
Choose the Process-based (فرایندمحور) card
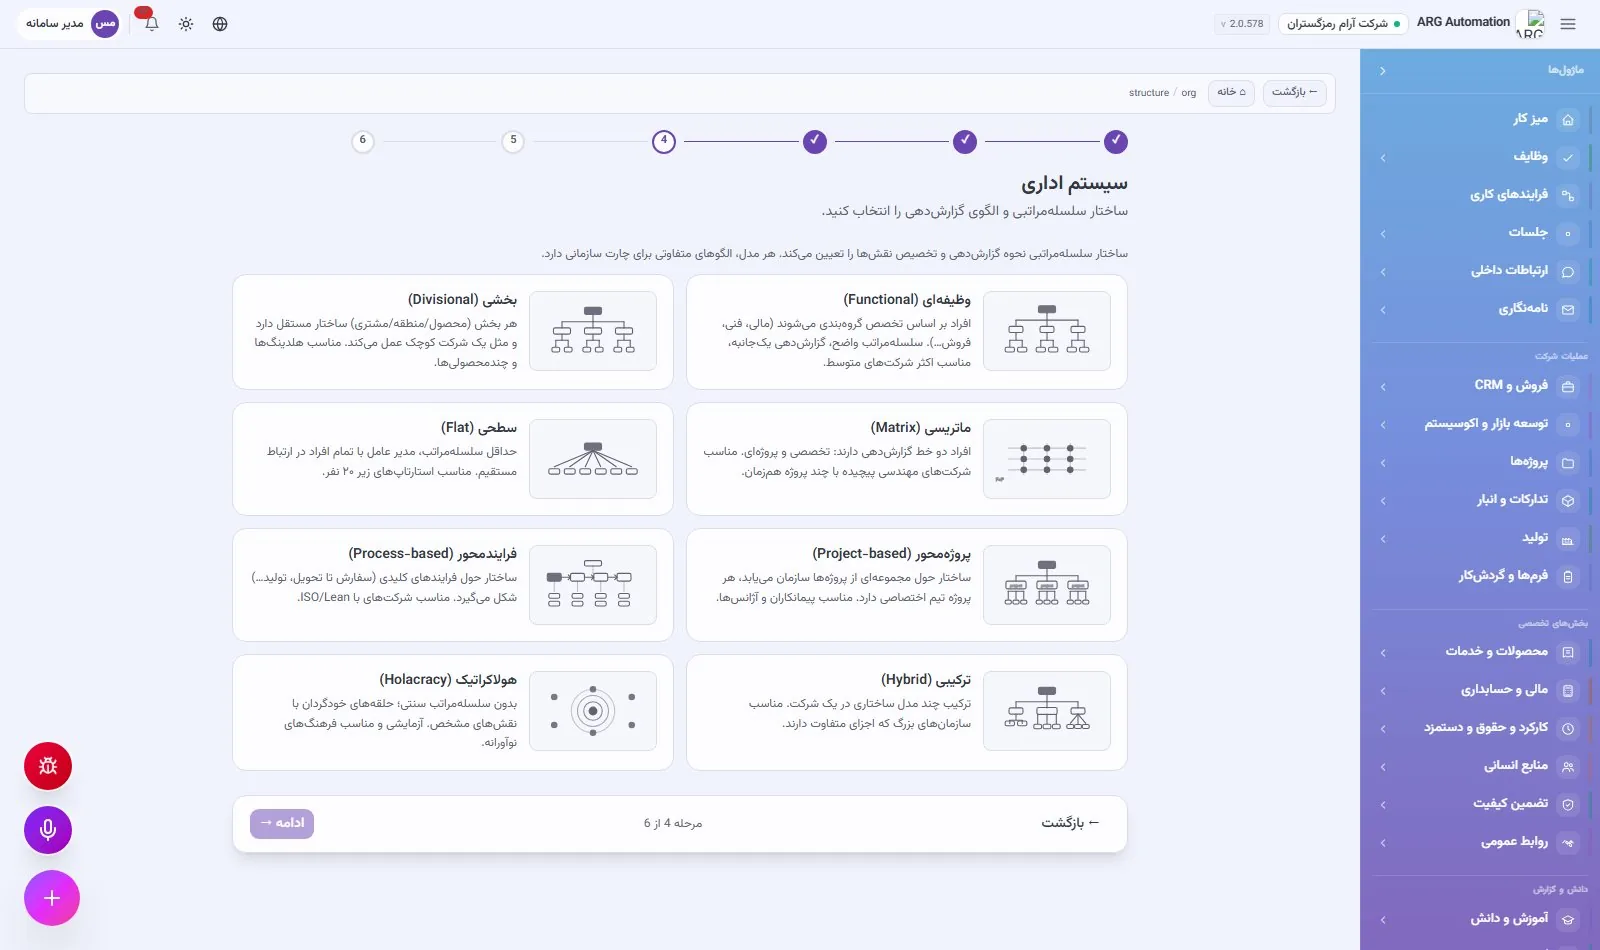point(453,585)
